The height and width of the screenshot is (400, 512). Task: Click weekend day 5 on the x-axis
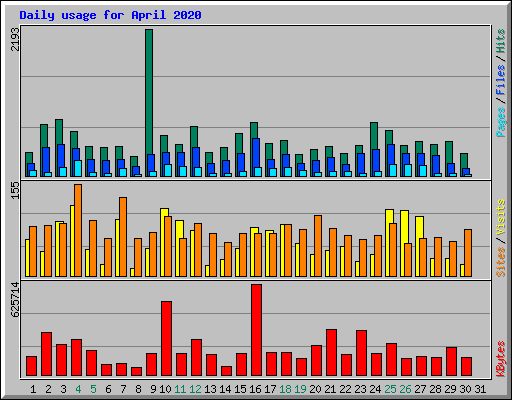[x=93, y=389]
